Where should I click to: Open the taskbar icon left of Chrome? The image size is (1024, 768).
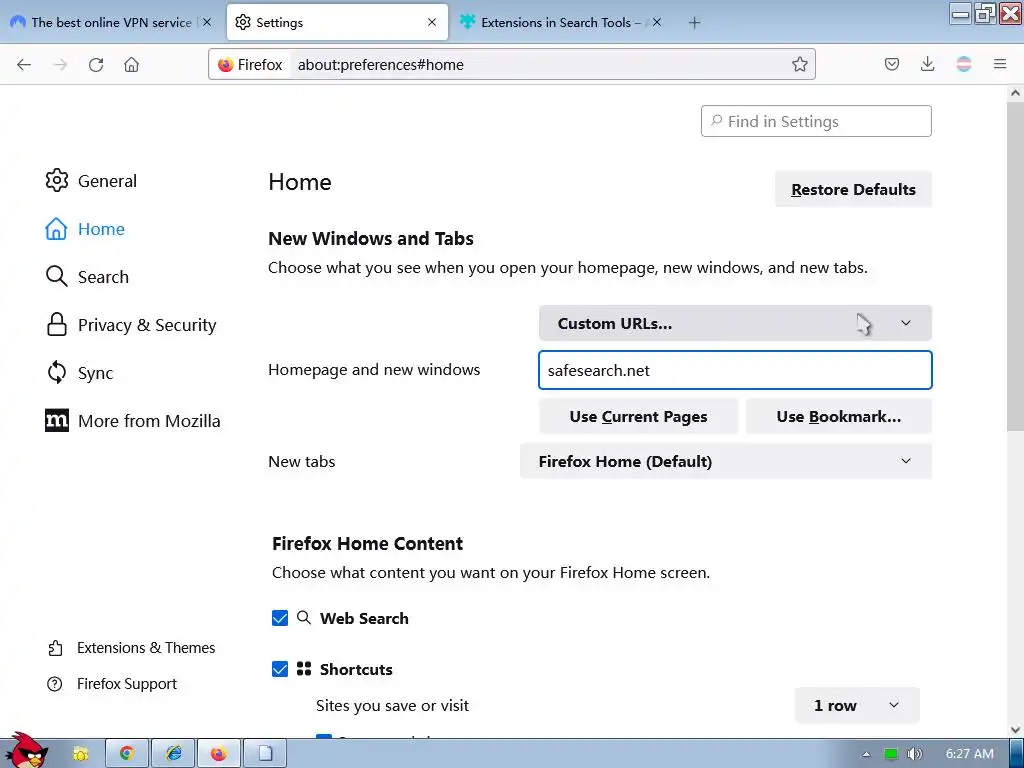(x=80, y=754)
